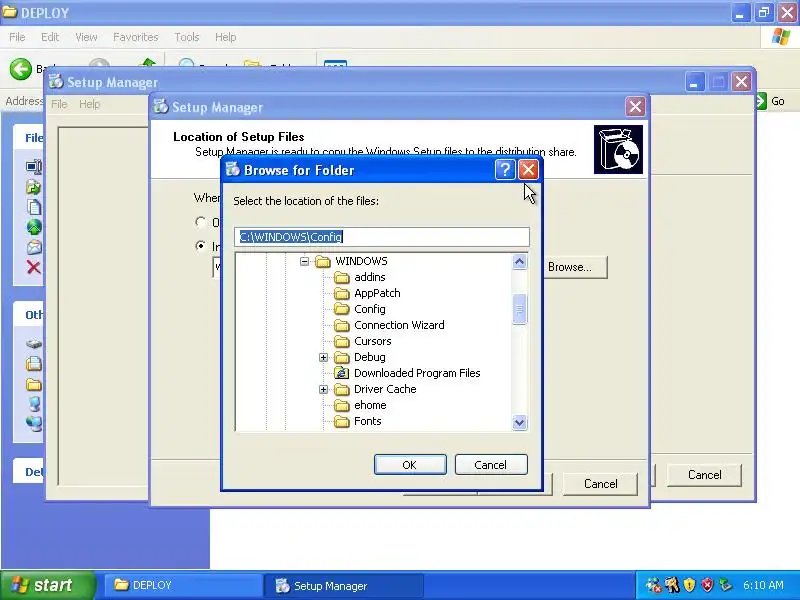Viewport: 800px width, 600px height.
Task: Close the Setup Manager wizard dialog
Action: (635, 107)
